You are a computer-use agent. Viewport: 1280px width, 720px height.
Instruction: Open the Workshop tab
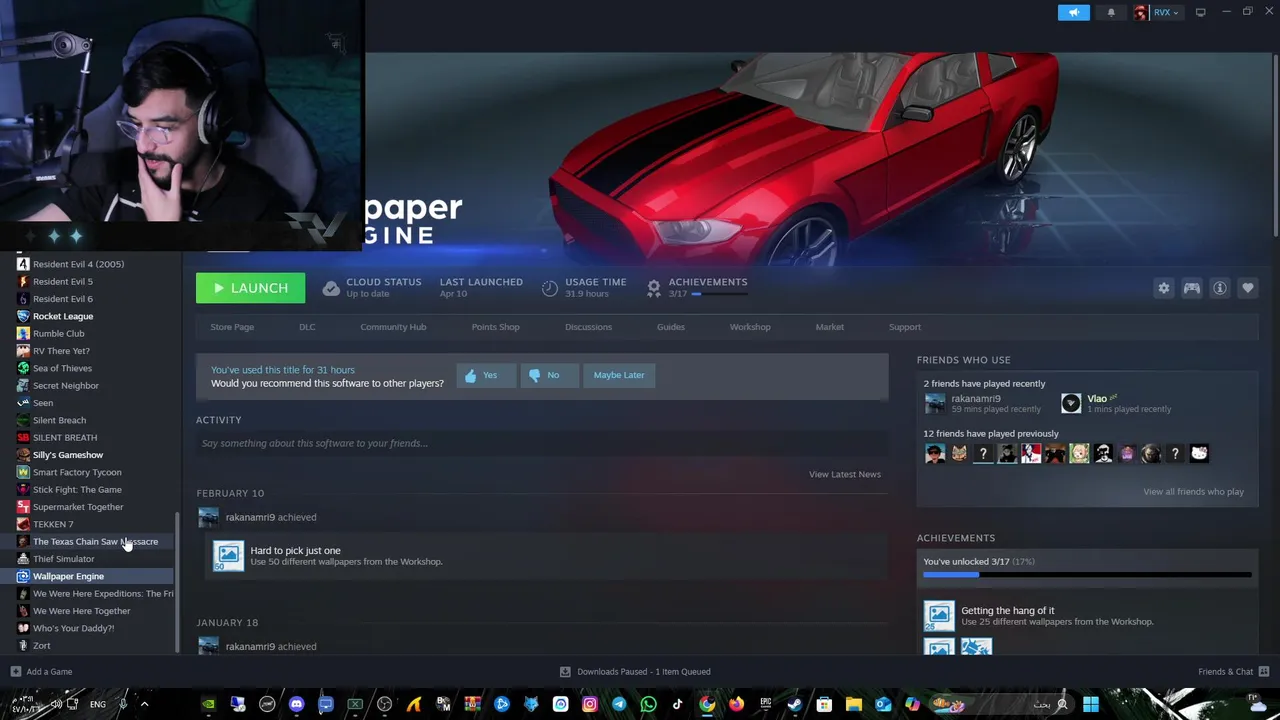click(750, 327)
